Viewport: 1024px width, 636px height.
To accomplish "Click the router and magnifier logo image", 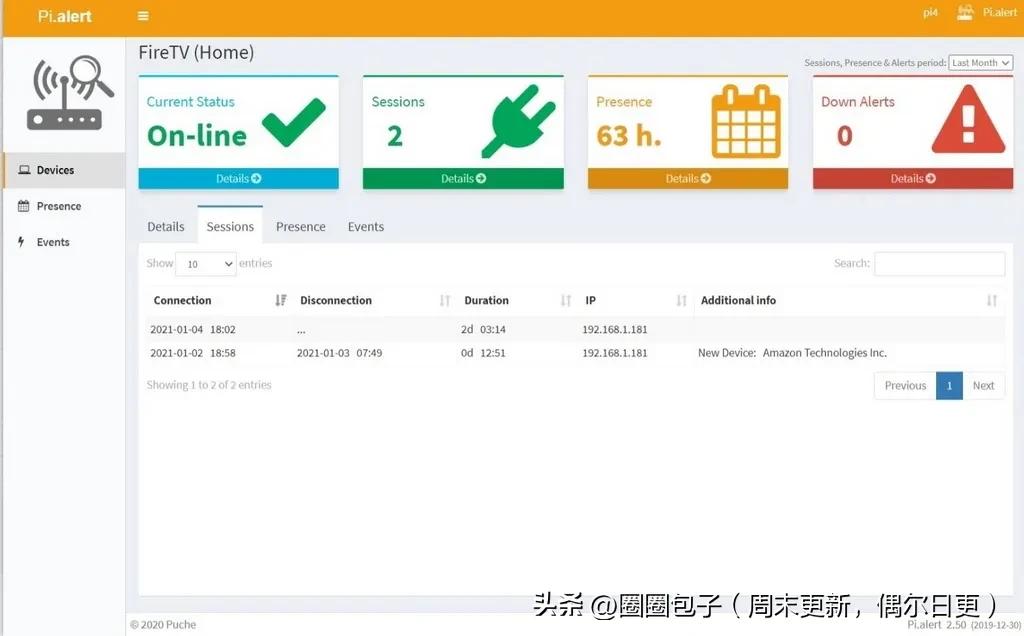I will tap(70, 93).
